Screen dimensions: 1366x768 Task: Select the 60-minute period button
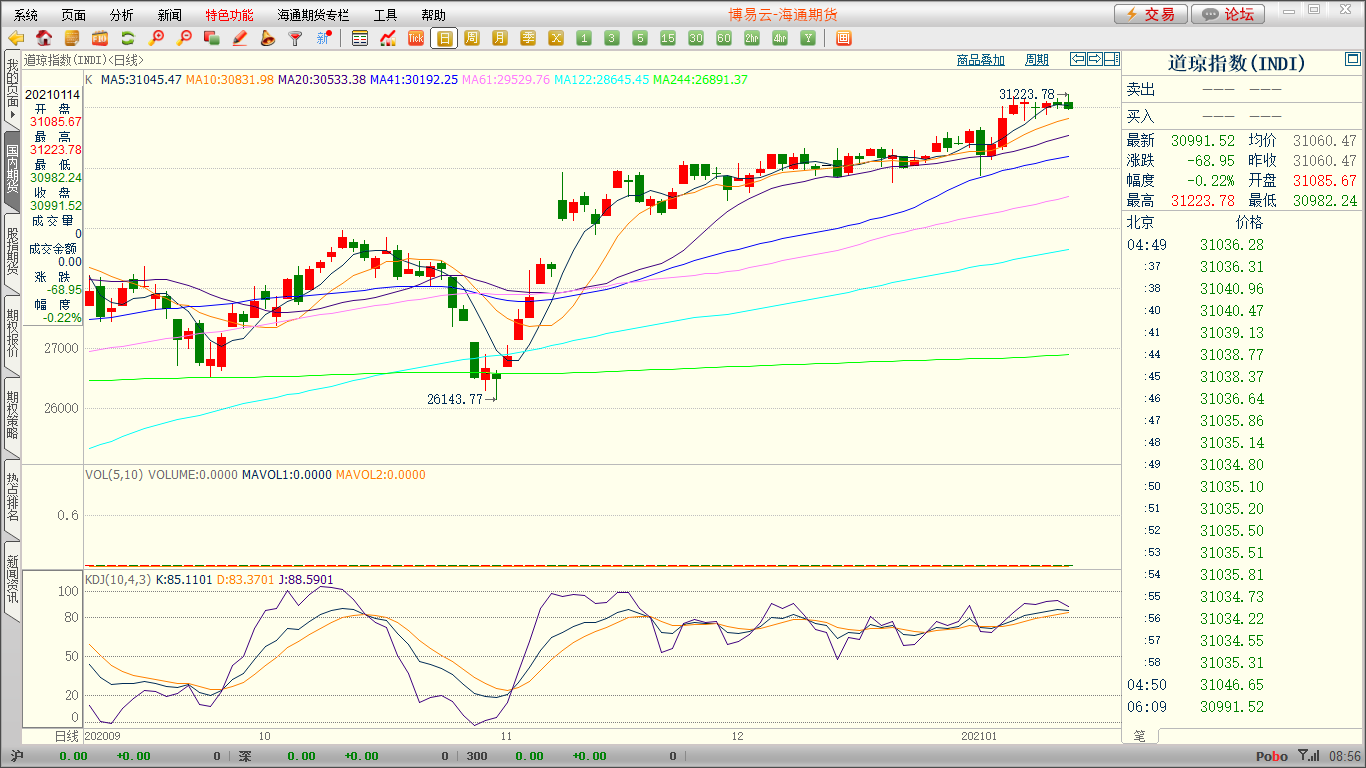(x=724, y=38)
